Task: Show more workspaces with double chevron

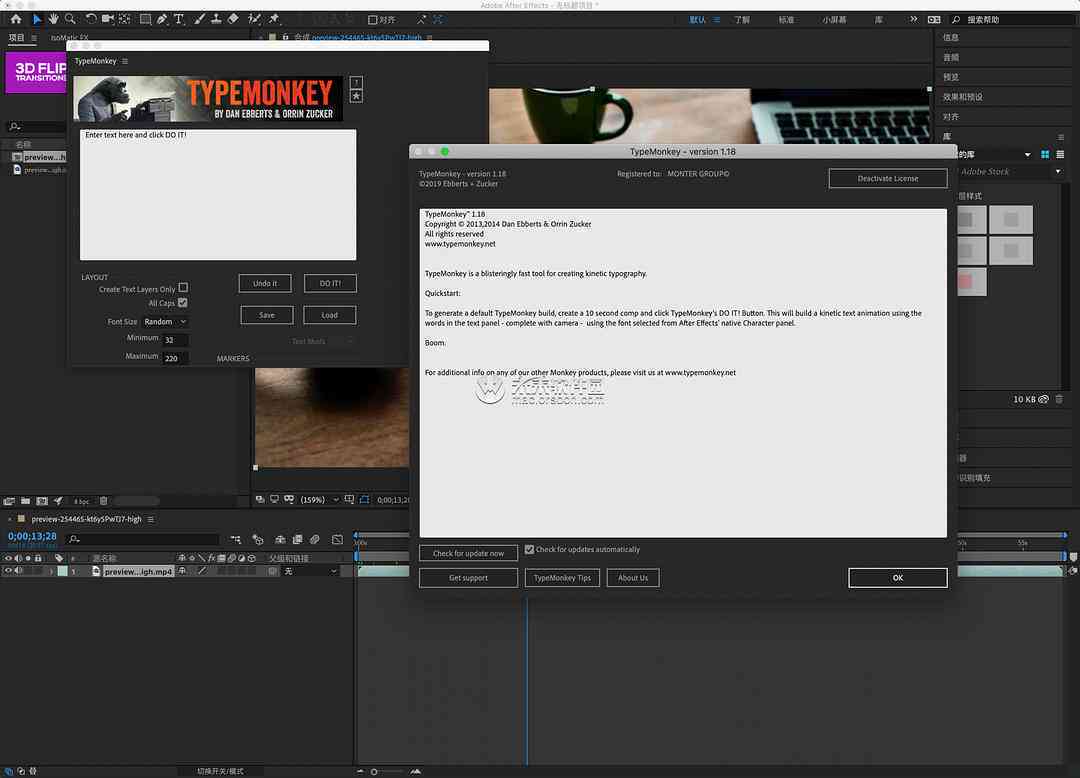Action: pyautogui.click(x=913, y=19)
